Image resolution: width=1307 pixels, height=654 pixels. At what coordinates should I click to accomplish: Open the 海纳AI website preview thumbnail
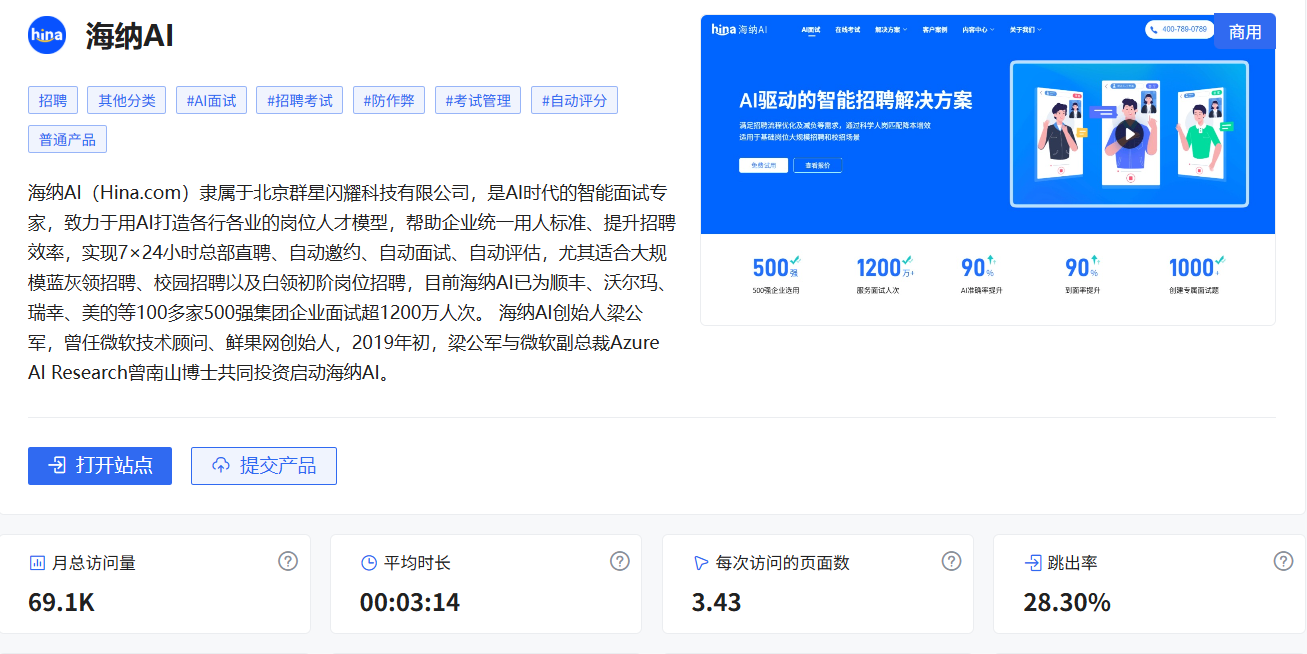tap(988, 170)
